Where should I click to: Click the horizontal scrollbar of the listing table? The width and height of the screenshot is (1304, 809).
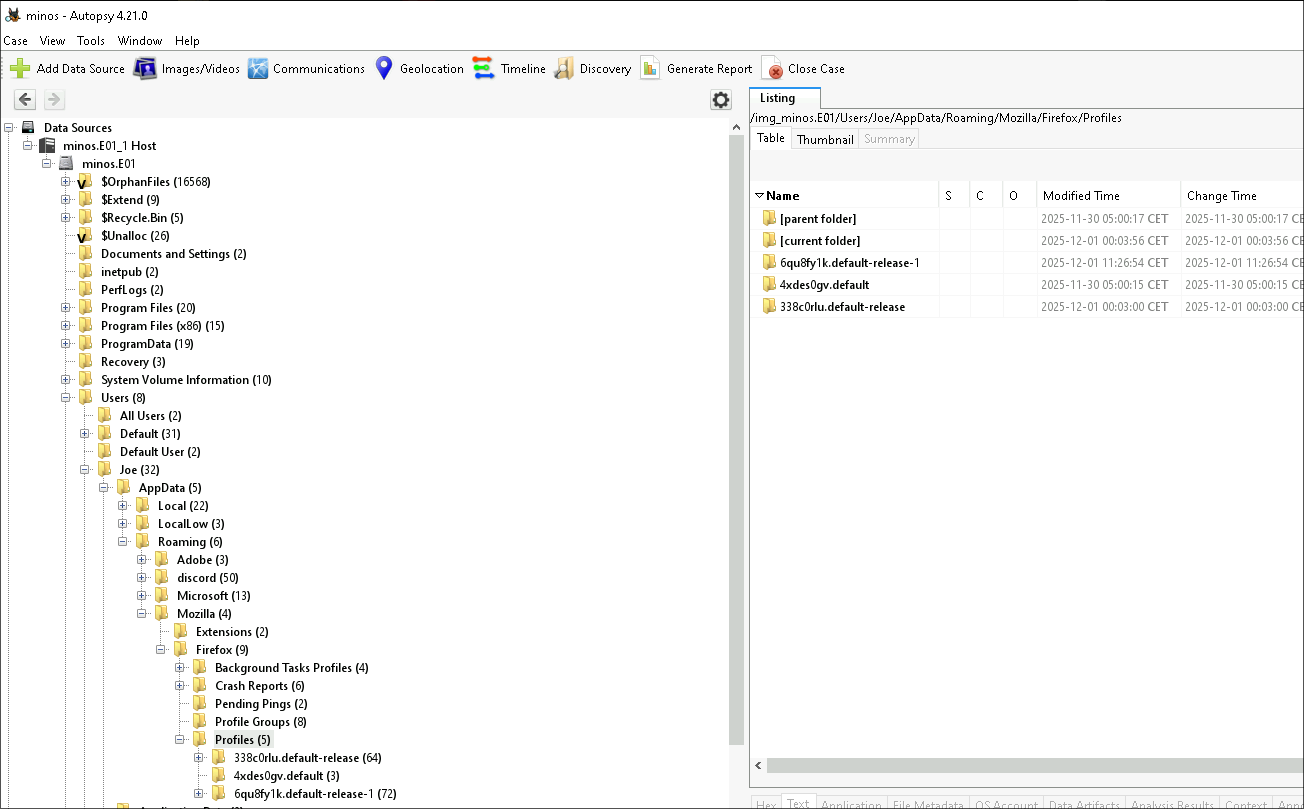(x=1035, y=765)
